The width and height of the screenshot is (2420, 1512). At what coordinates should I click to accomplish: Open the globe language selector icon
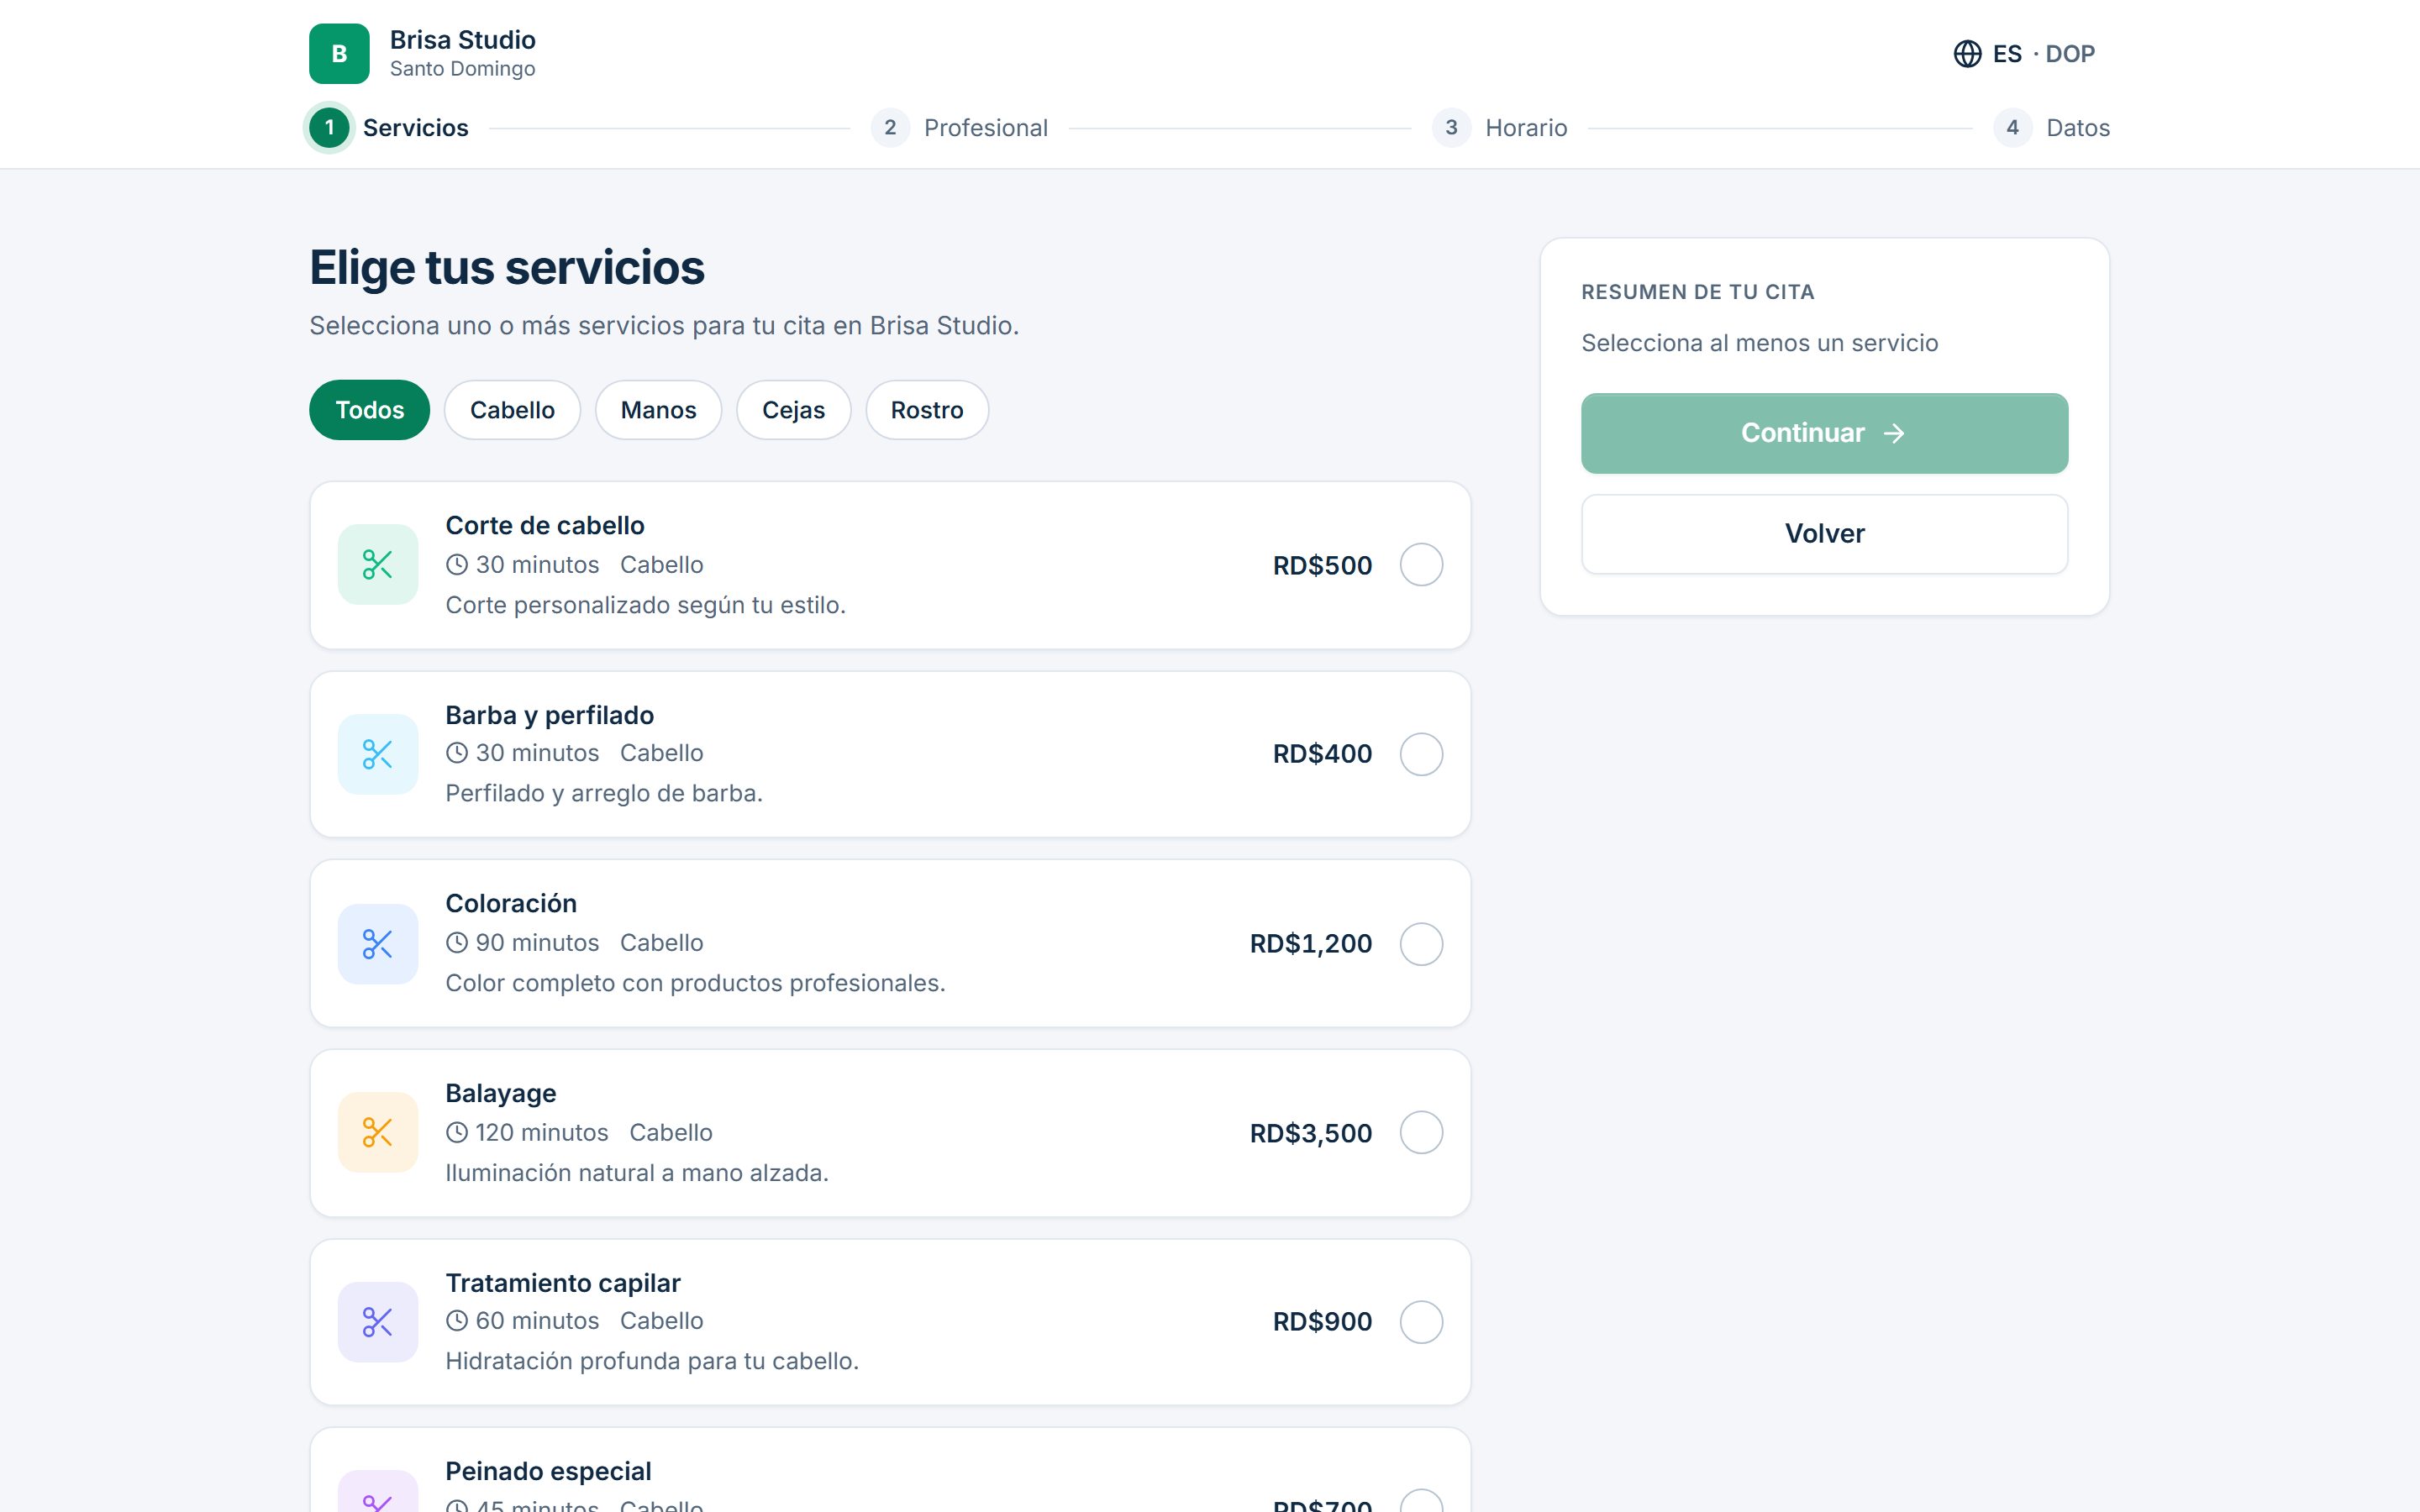[x=1967, y=54]
